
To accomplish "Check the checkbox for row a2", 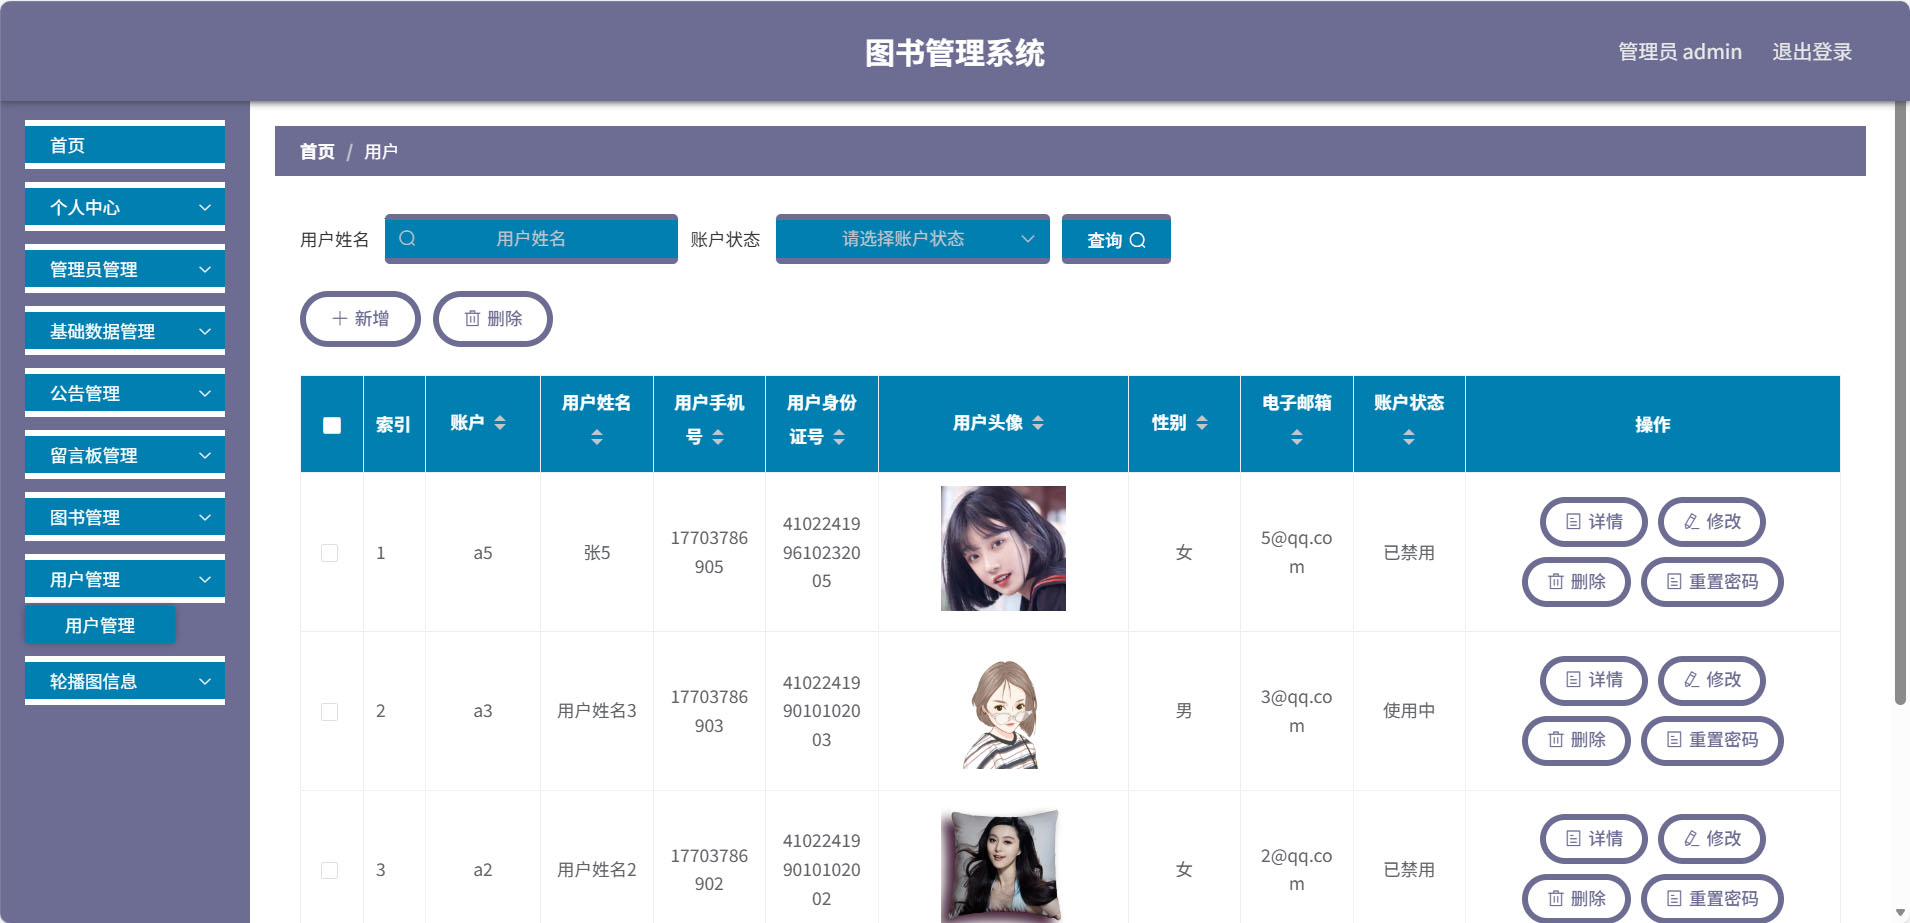I will tap(329, 870).
